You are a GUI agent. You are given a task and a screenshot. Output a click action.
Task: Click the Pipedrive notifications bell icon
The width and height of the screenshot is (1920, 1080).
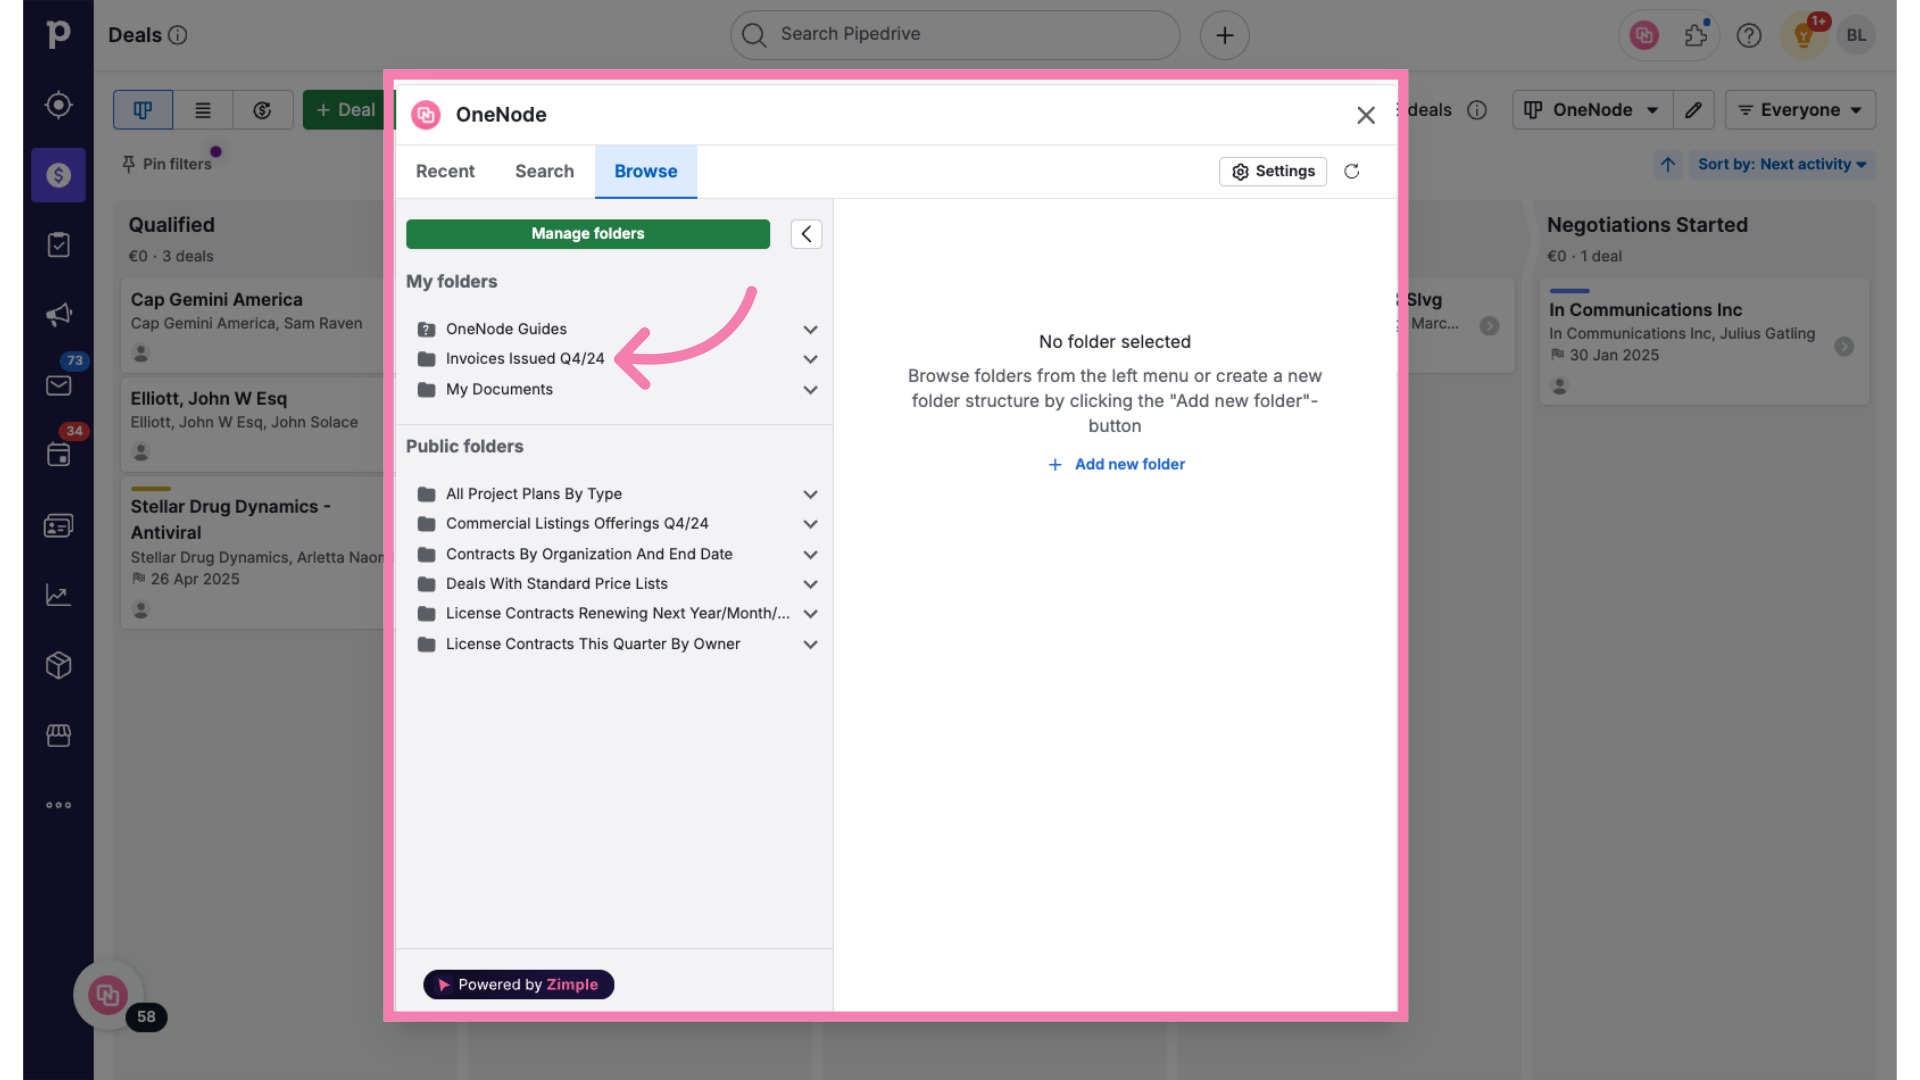coord(1804,36)
